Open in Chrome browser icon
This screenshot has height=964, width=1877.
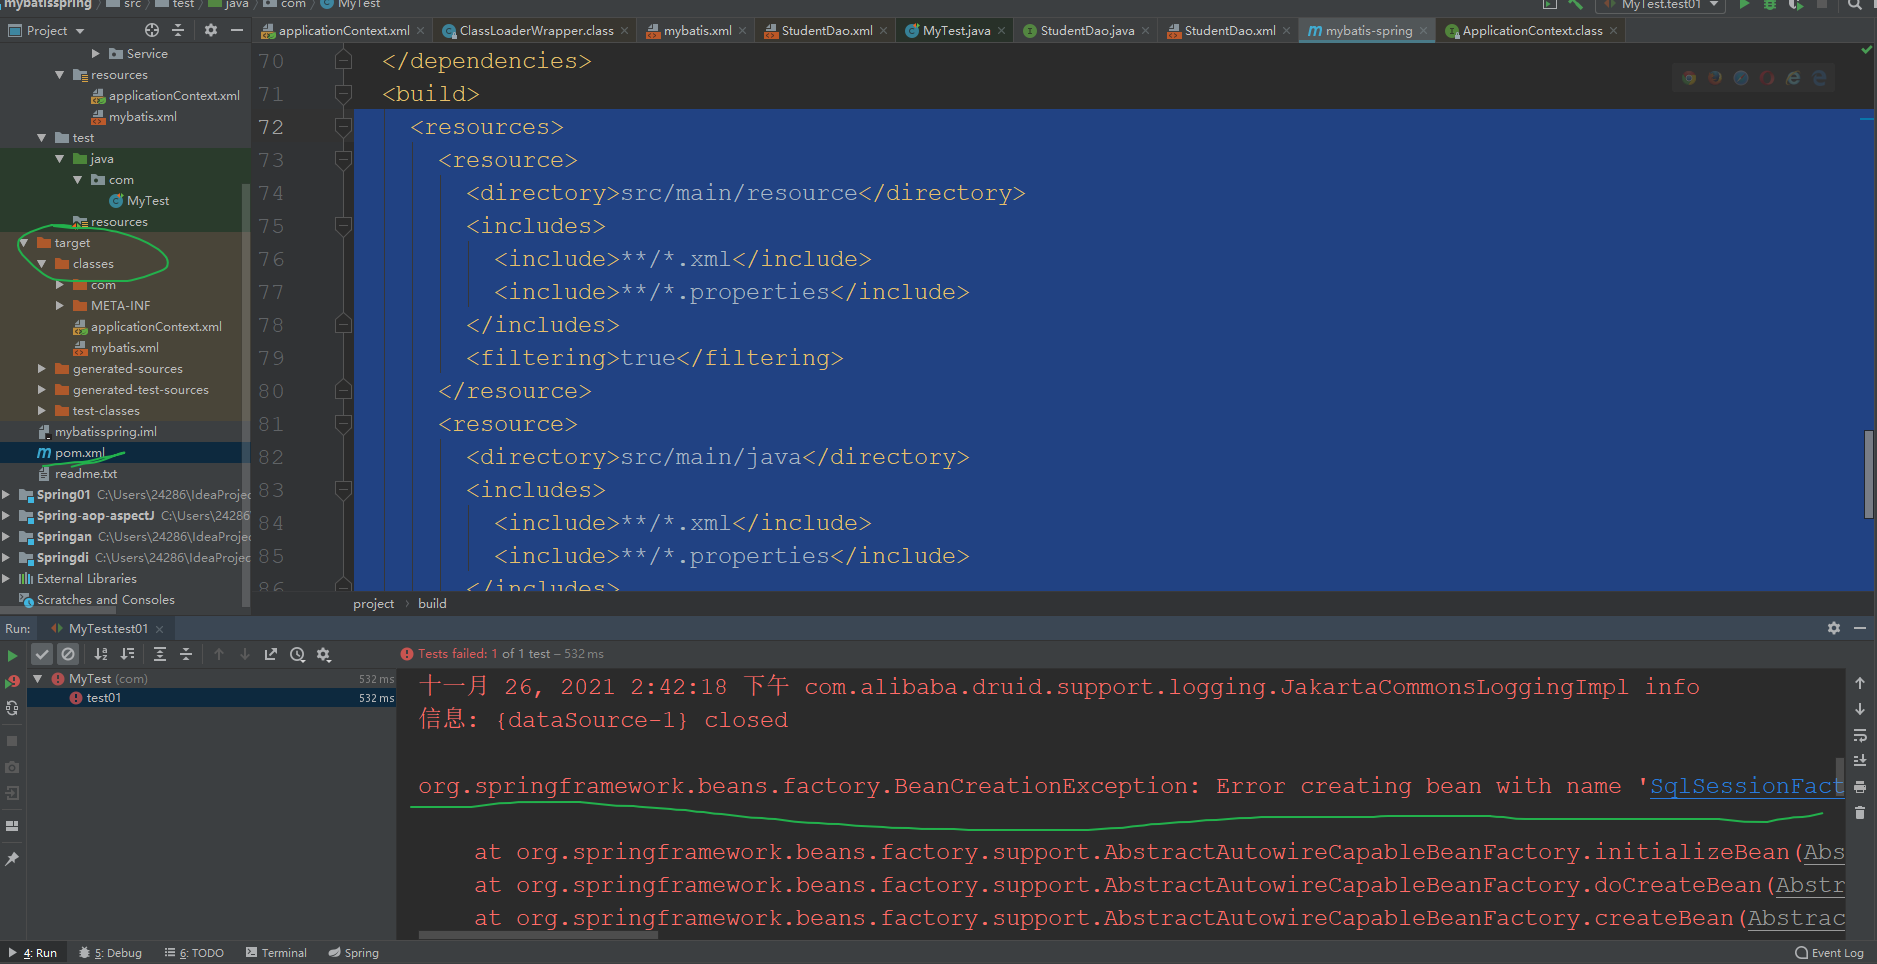(x=1689, y=78)
